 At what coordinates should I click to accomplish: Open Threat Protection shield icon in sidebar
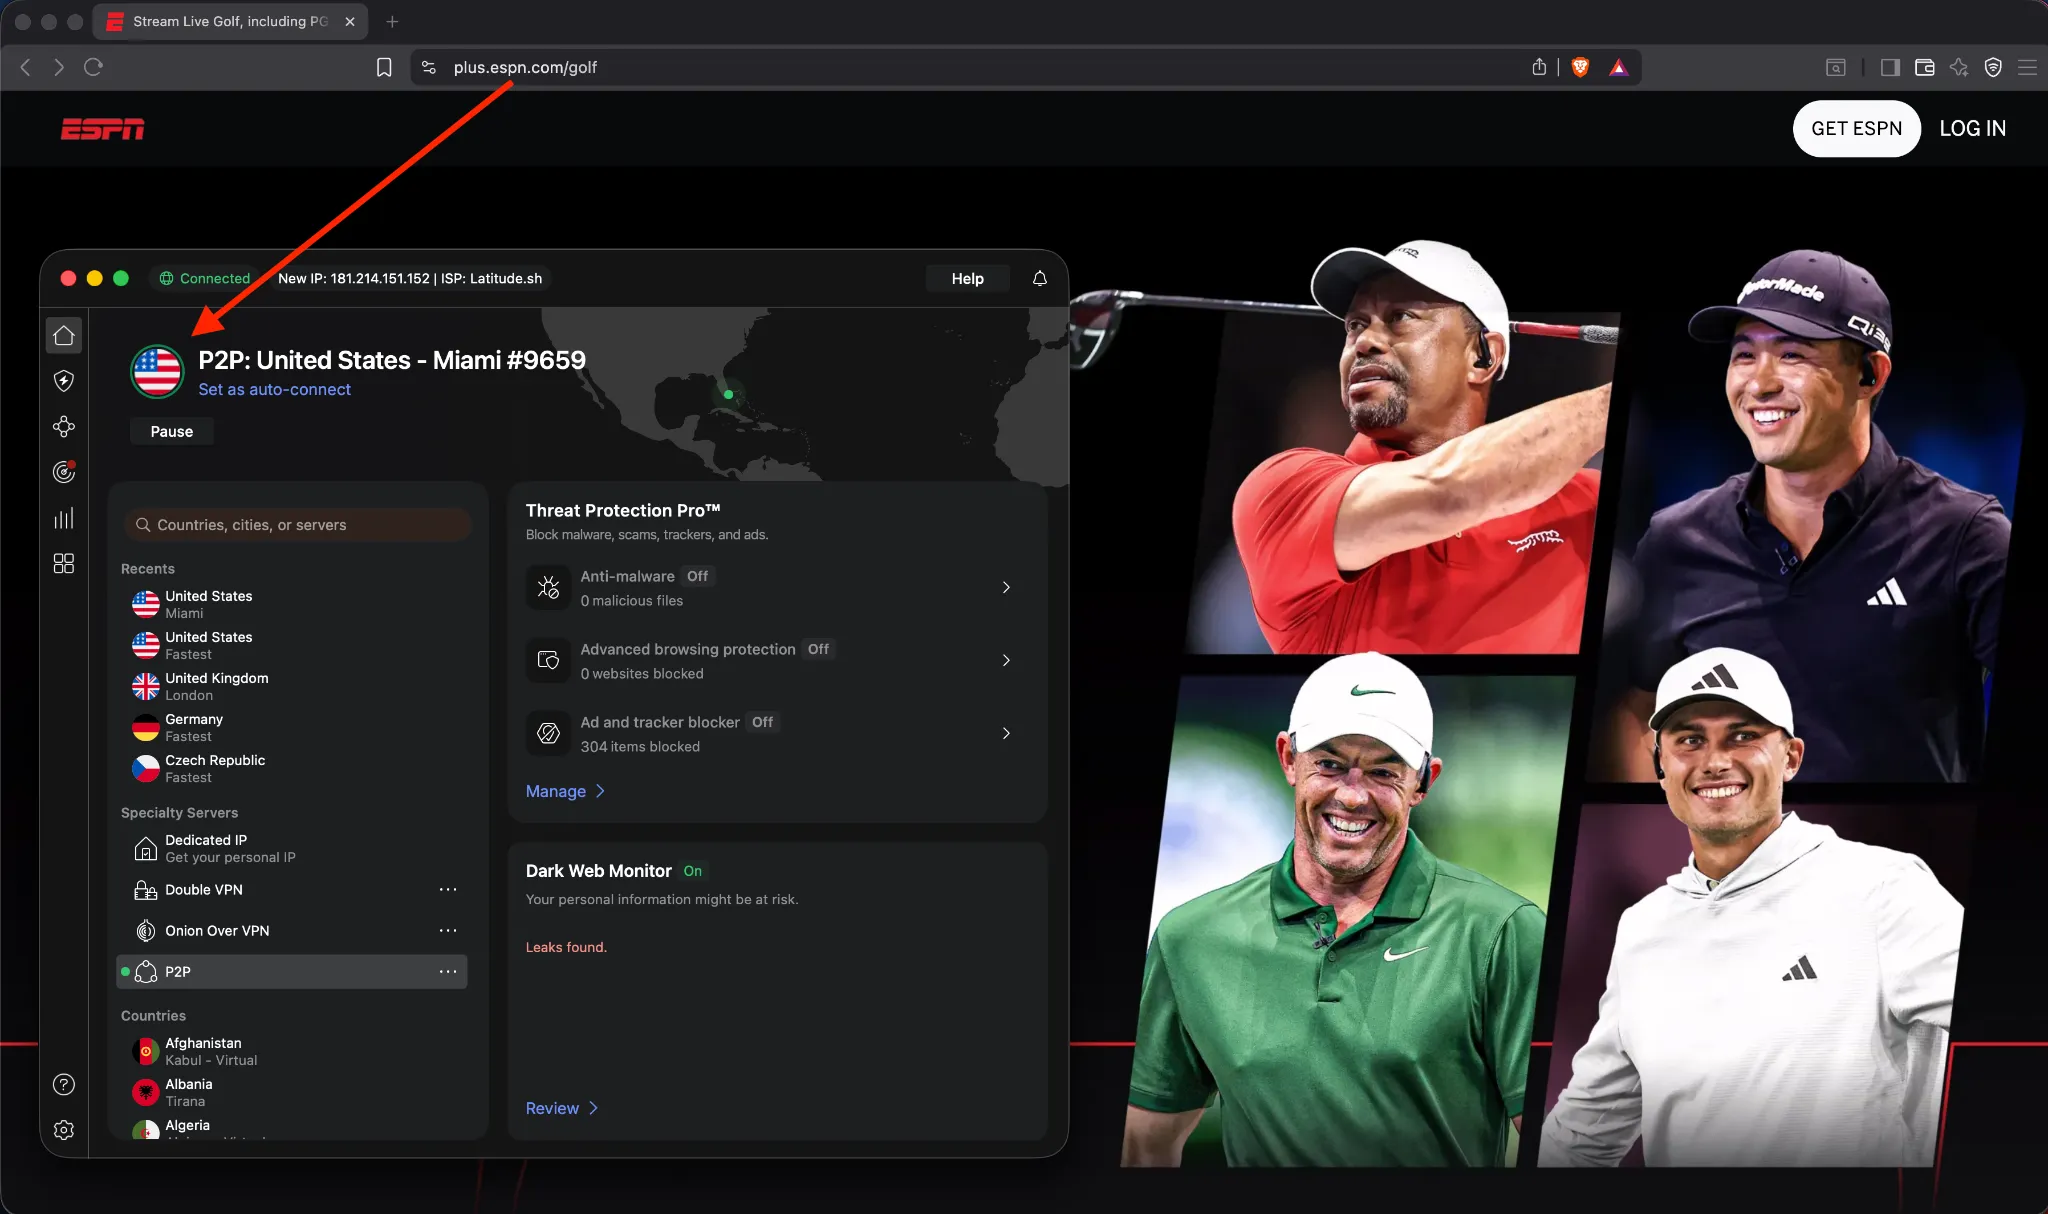[64, 381]
